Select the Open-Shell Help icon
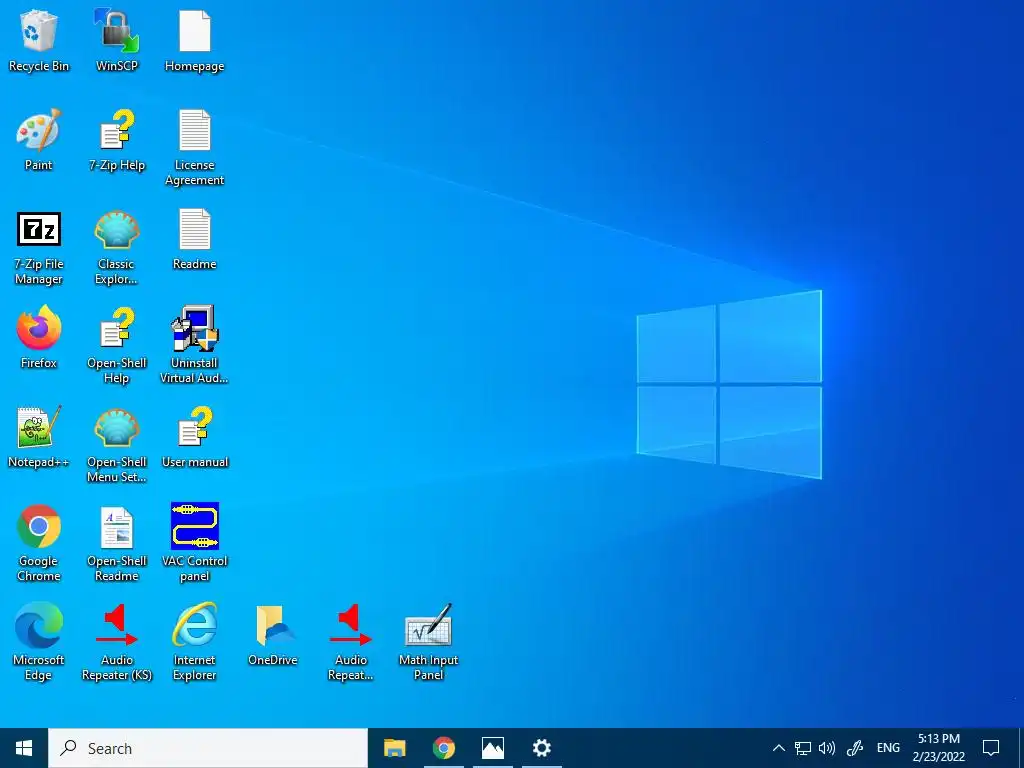Screen dimensions: 1024x768 [117, 345]
